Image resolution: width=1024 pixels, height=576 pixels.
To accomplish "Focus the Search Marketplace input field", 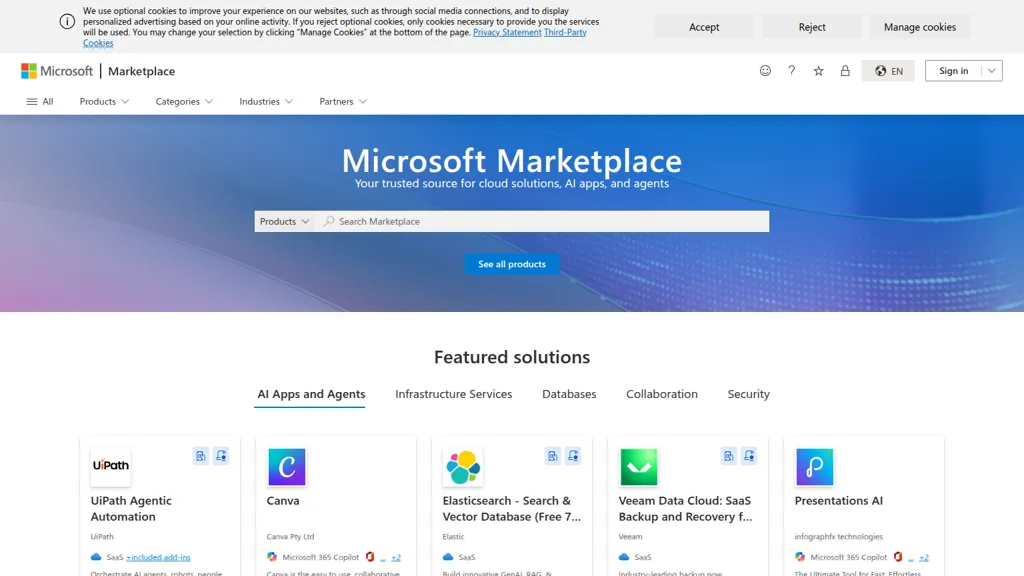I will (542, 221).
